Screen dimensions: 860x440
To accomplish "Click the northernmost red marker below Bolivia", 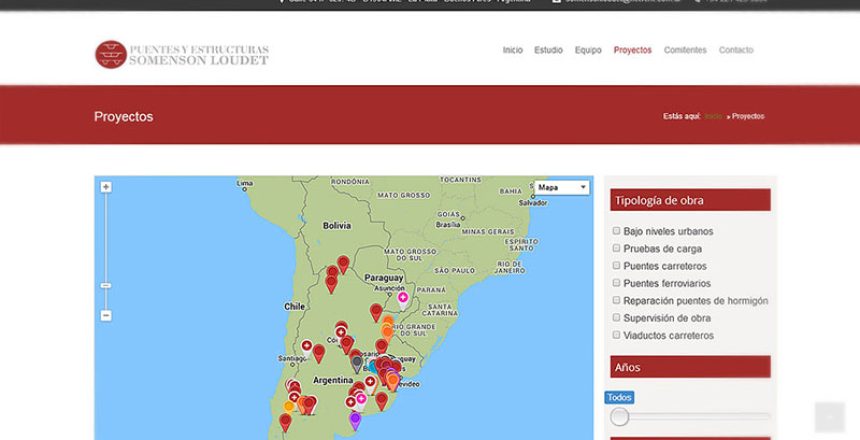I will [x=343, y=264].
